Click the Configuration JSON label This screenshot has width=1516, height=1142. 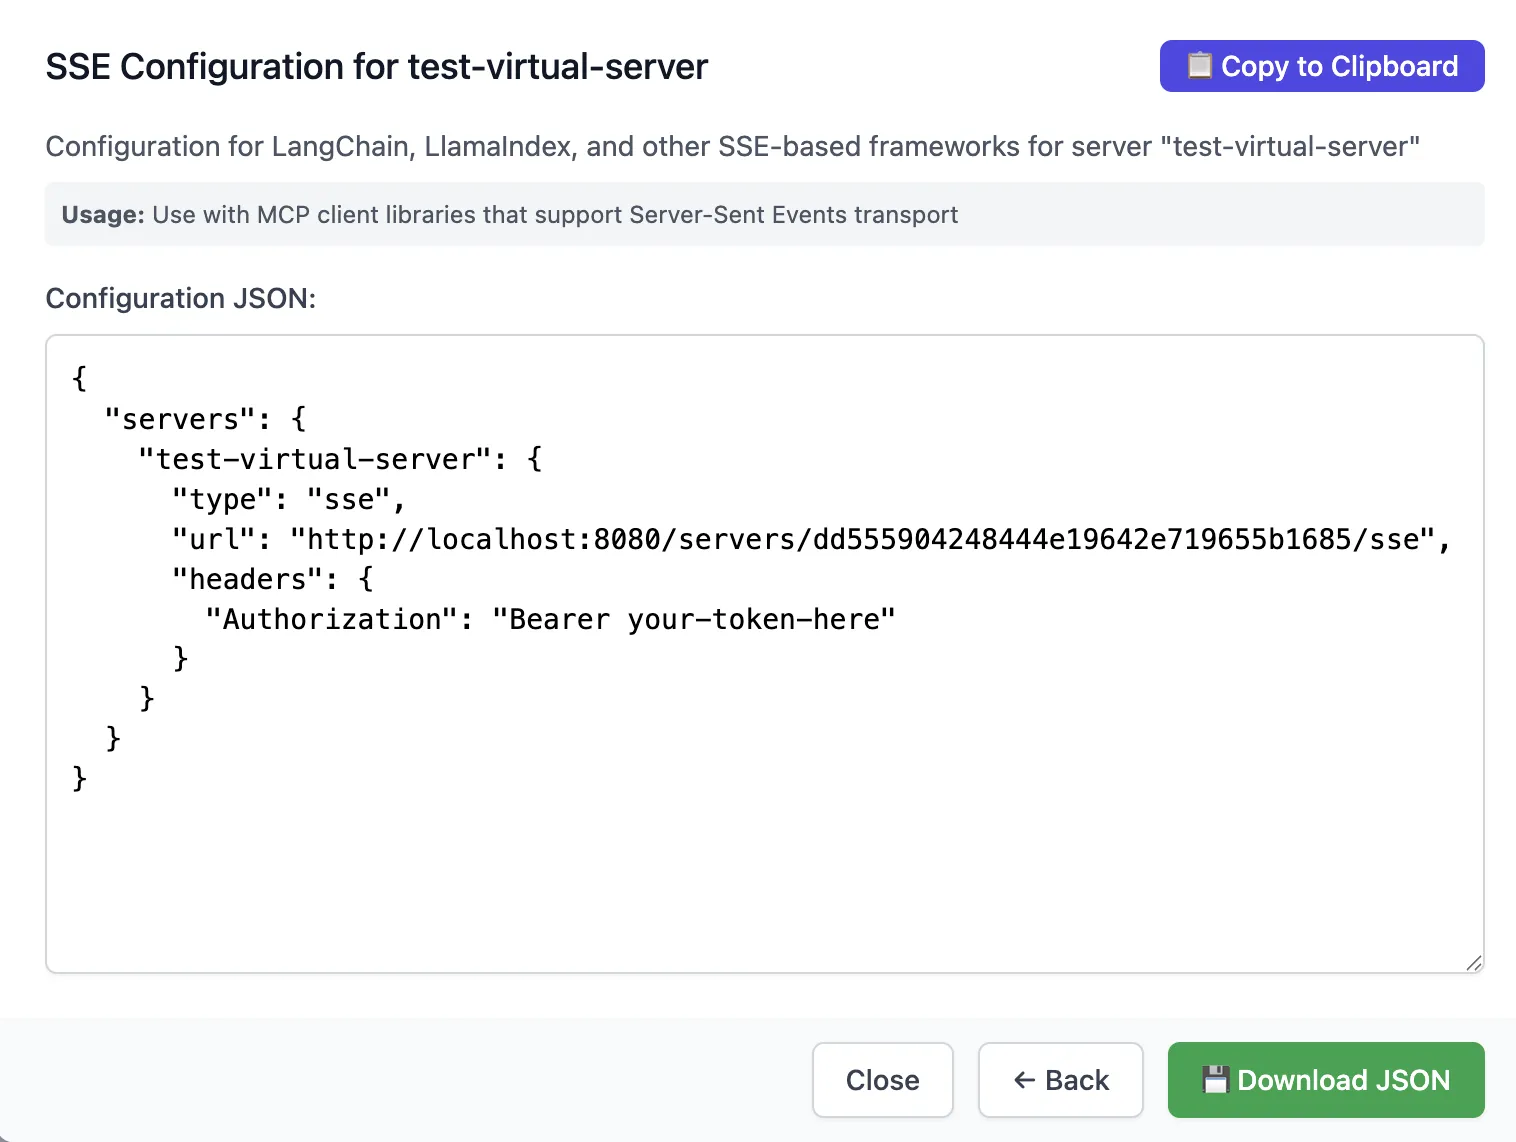[x=181, y=298]
